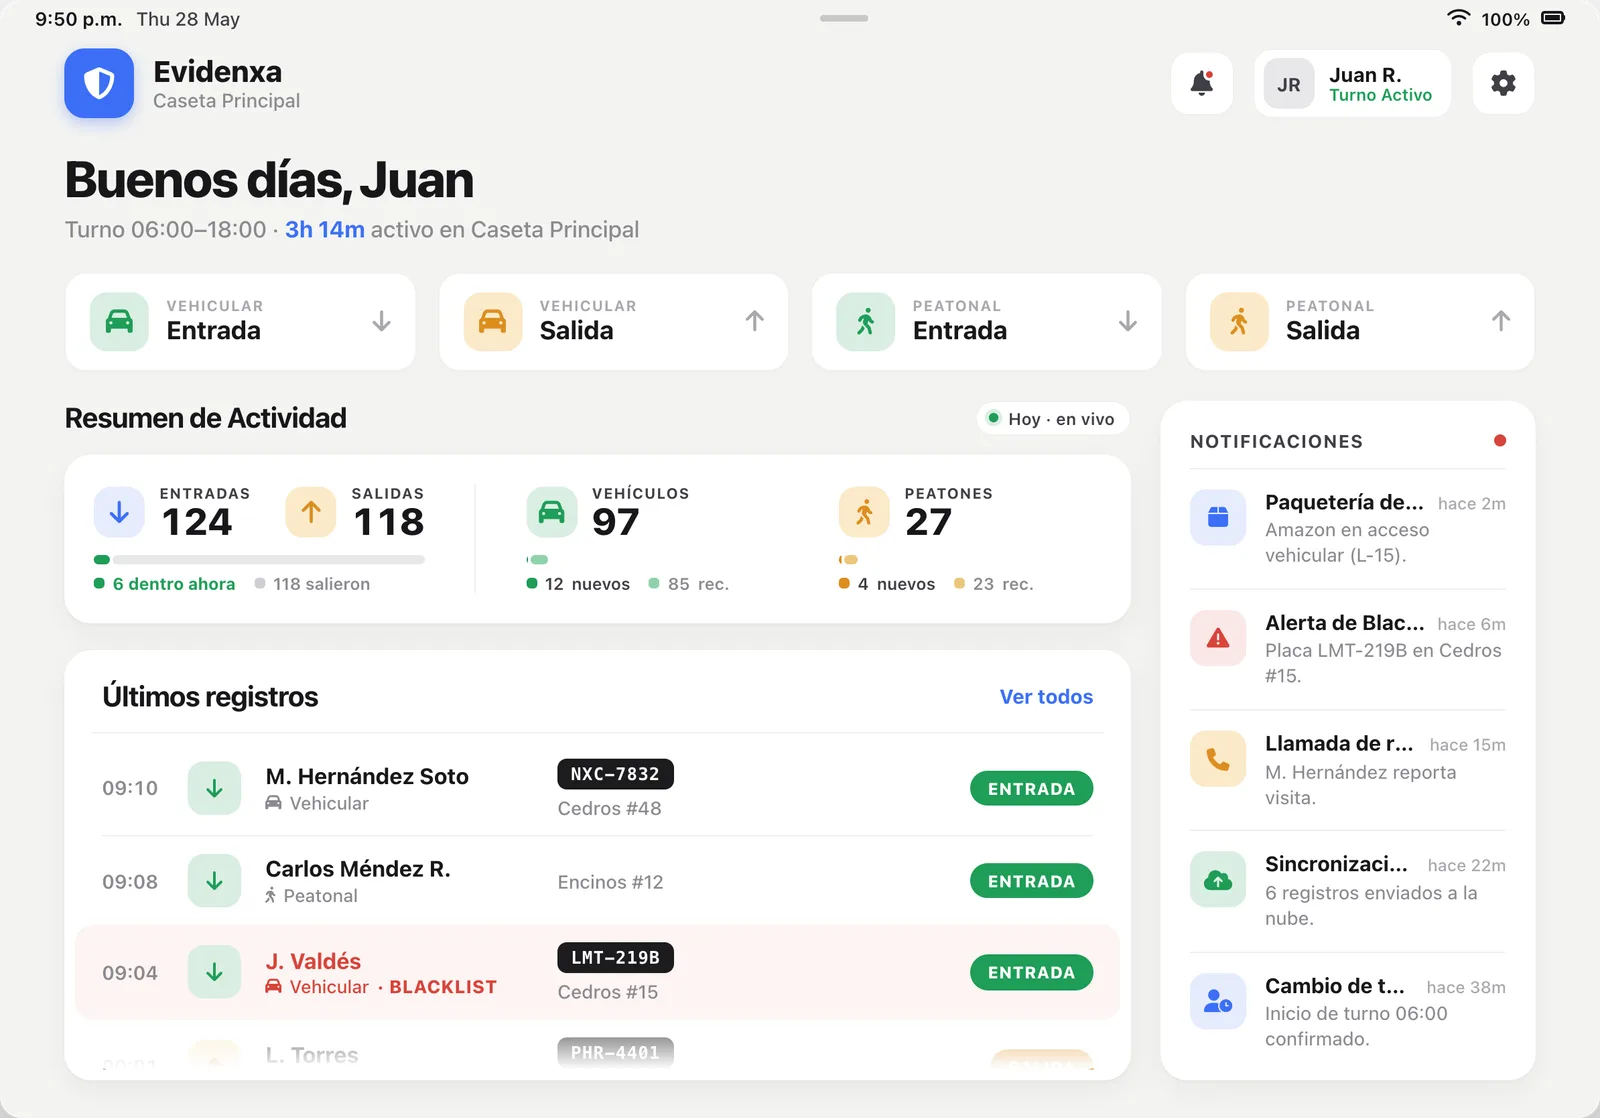
Task: Tap the Peatones walker icon in summary
Action: point(864,512)
